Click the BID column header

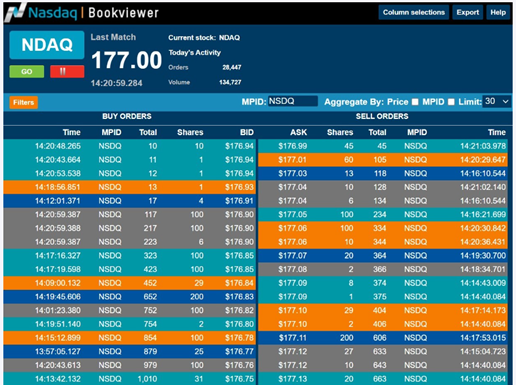click(247, 132)
